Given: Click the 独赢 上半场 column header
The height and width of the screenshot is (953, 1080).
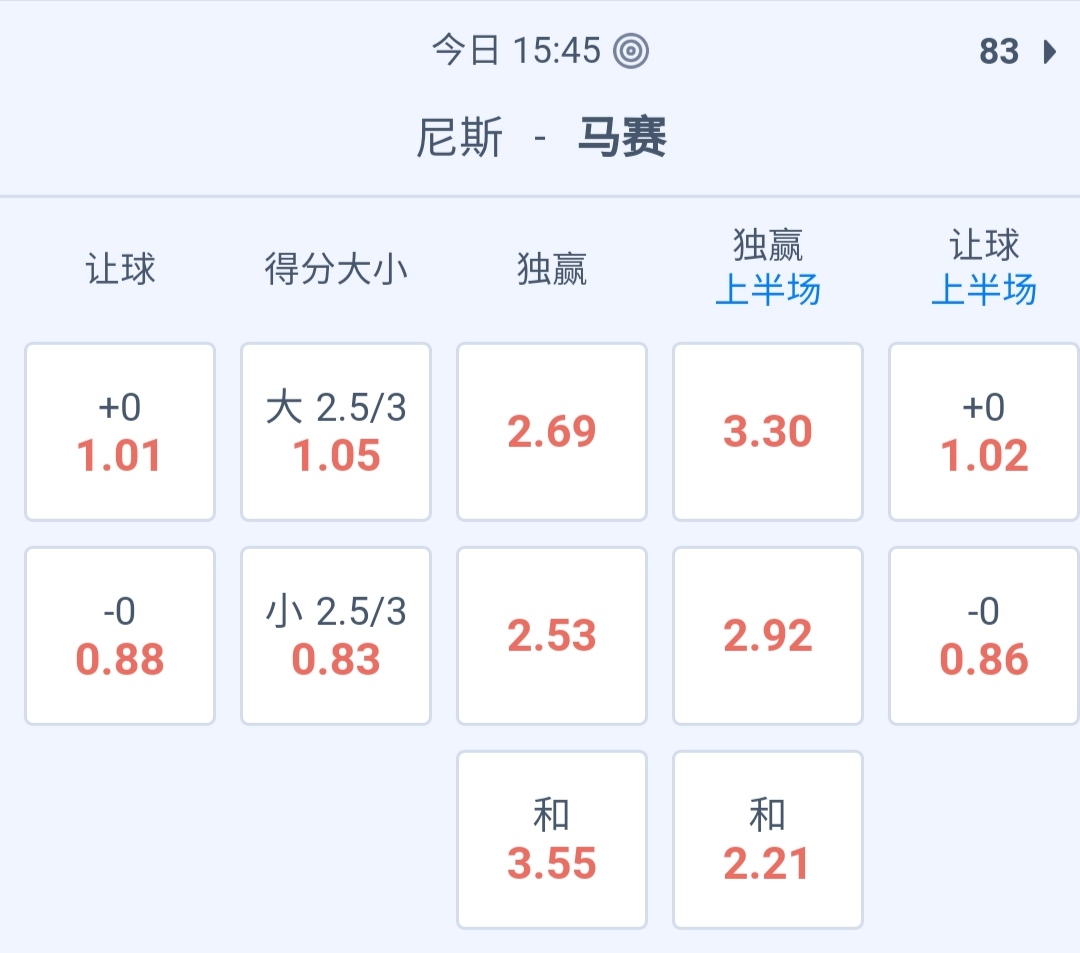Looking at the screenshot, I should [768, 268].
